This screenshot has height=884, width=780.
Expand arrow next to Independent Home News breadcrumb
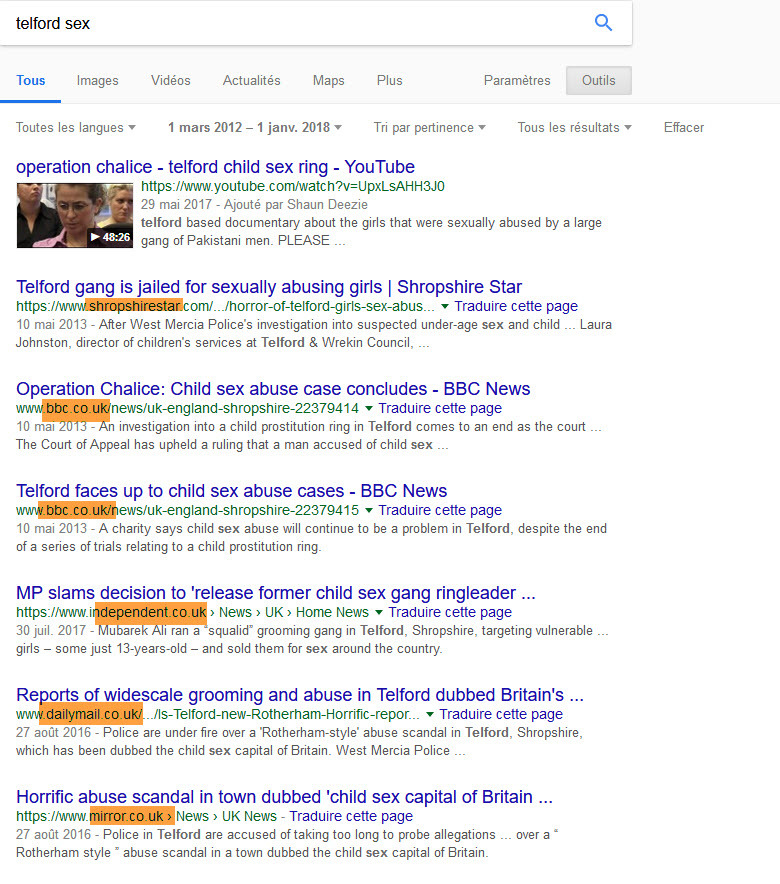(x=379, y=612)
